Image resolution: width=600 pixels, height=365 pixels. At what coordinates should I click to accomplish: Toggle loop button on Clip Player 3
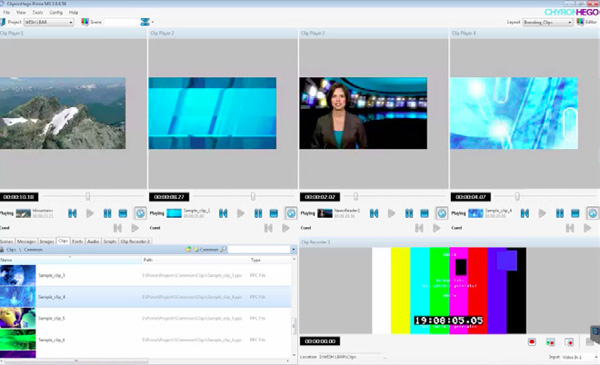pos(442,213)
